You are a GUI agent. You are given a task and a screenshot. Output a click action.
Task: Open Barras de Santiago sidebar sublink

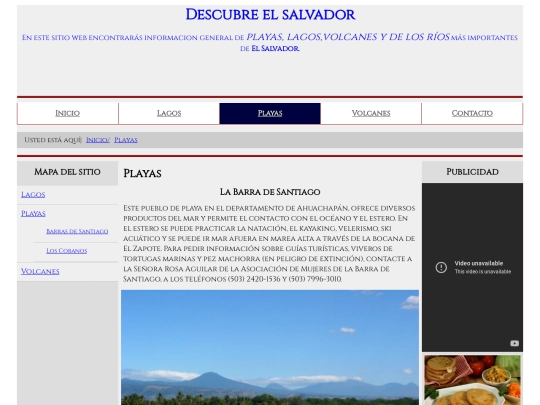pos(77,231)
